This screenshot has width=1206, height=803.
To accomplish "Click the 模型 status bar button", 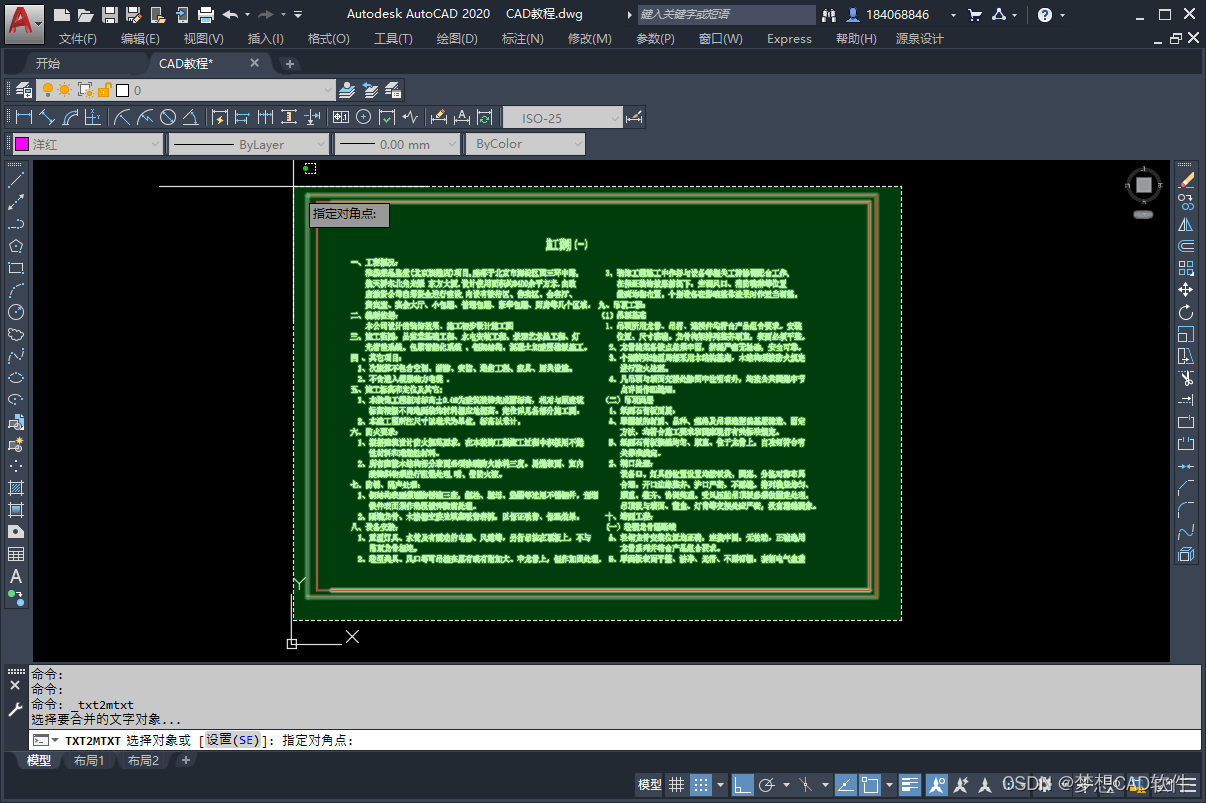I will (649, 784).
